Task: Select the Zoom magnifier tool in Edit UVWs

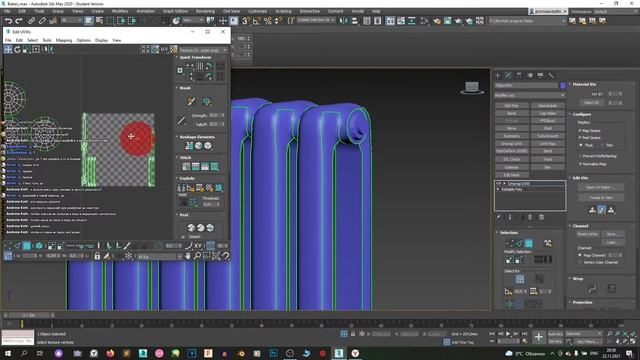Action: point(197,256)
